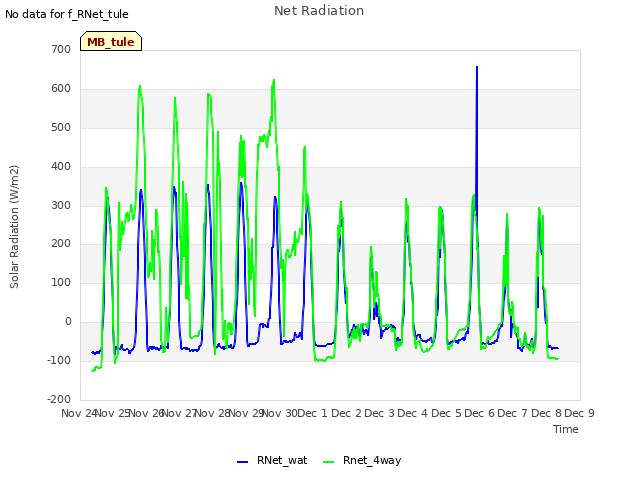Click the green Rnet_4way legend swatch
The height and width of the screenshot is (480, 640).
(328, 462)
